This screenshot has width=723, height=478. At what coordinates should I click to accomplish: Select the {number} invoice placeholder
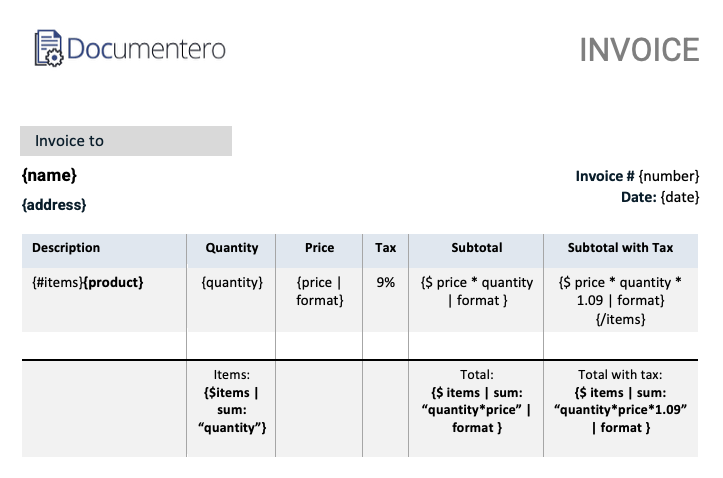coord(669,176)
